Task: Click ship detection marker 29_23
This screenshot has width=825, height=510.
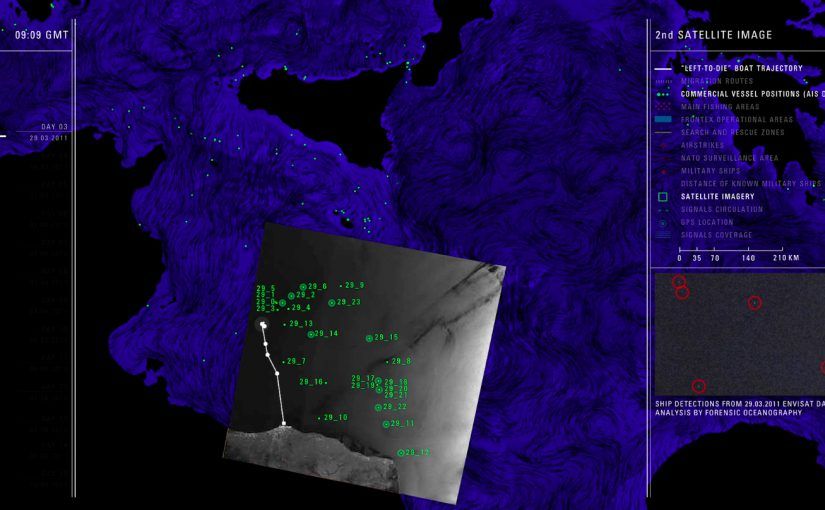Action: coord(331,303)
